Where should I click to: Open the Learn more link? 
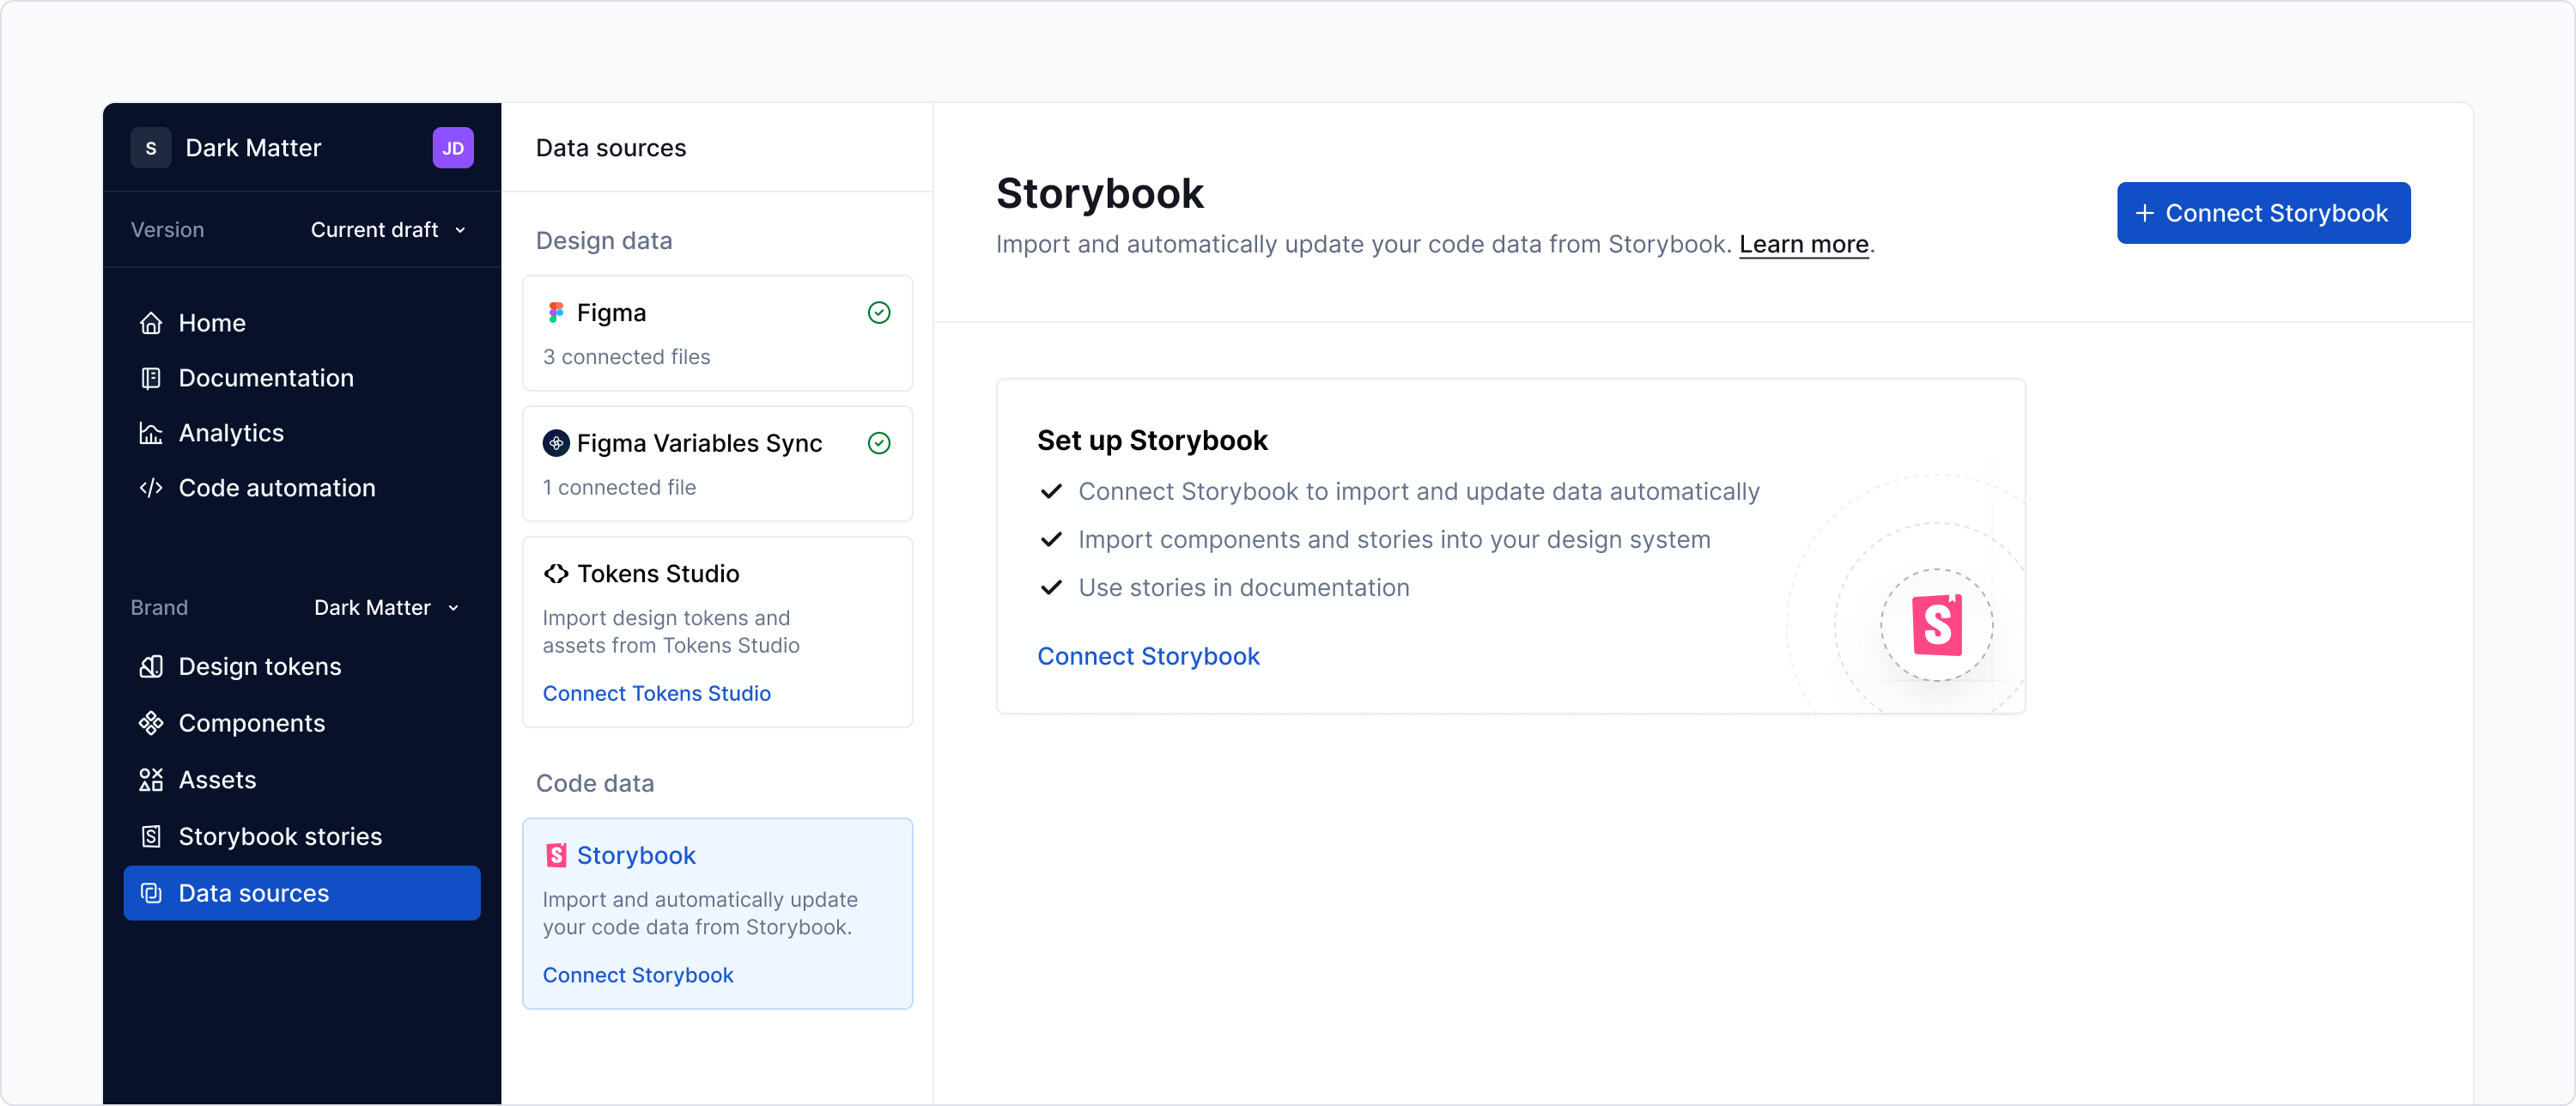1803,244
